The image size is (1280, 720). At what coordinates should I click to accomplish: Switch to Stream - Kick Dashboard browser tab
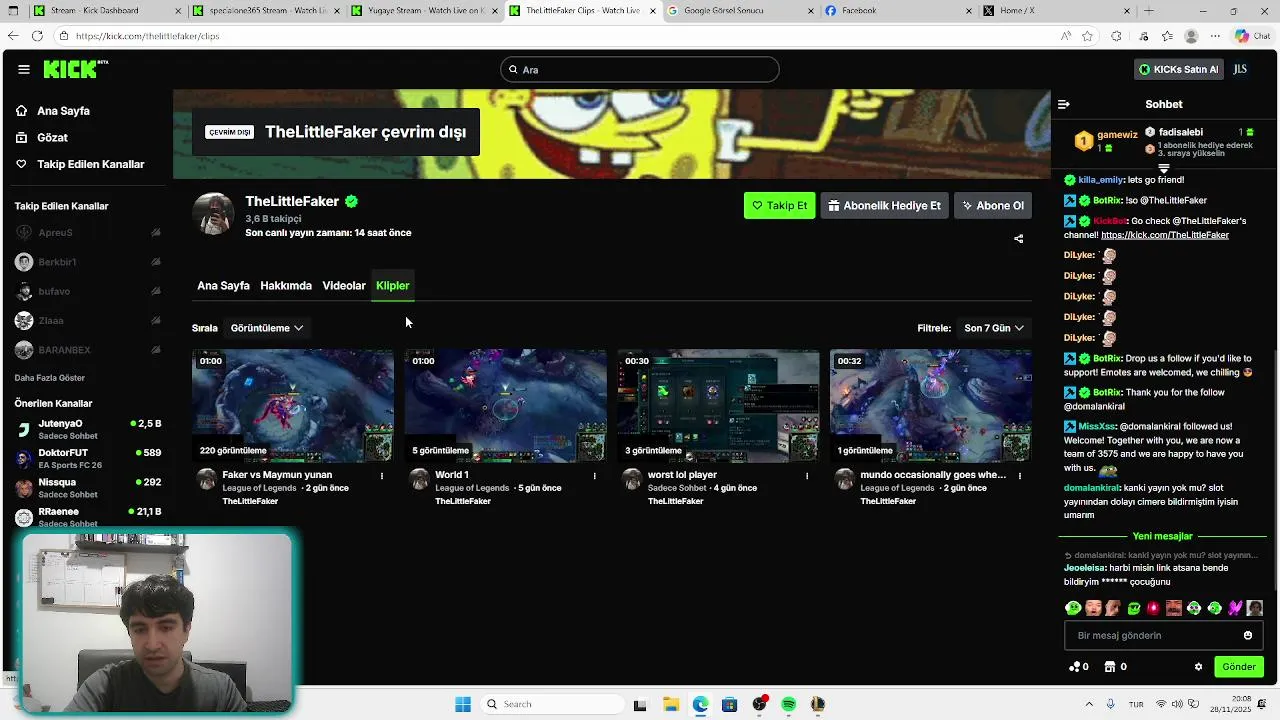click(x=106, y=11)
